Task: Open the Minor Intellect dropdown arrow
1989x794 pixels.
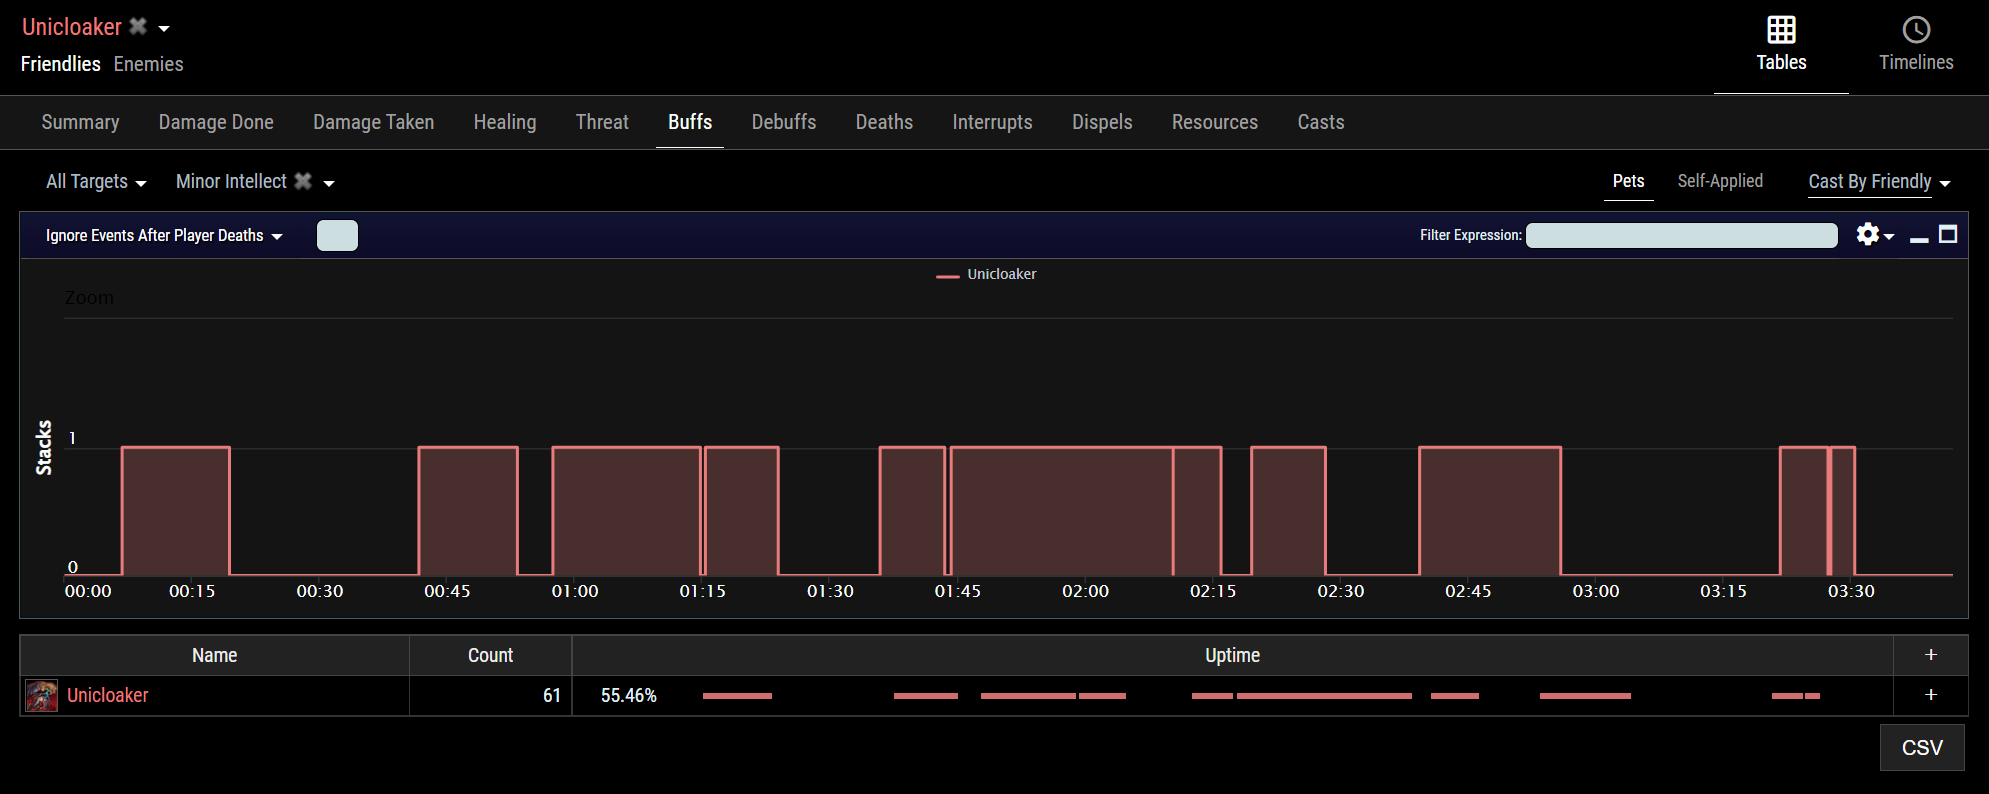Action: click(x=329, y=183)
